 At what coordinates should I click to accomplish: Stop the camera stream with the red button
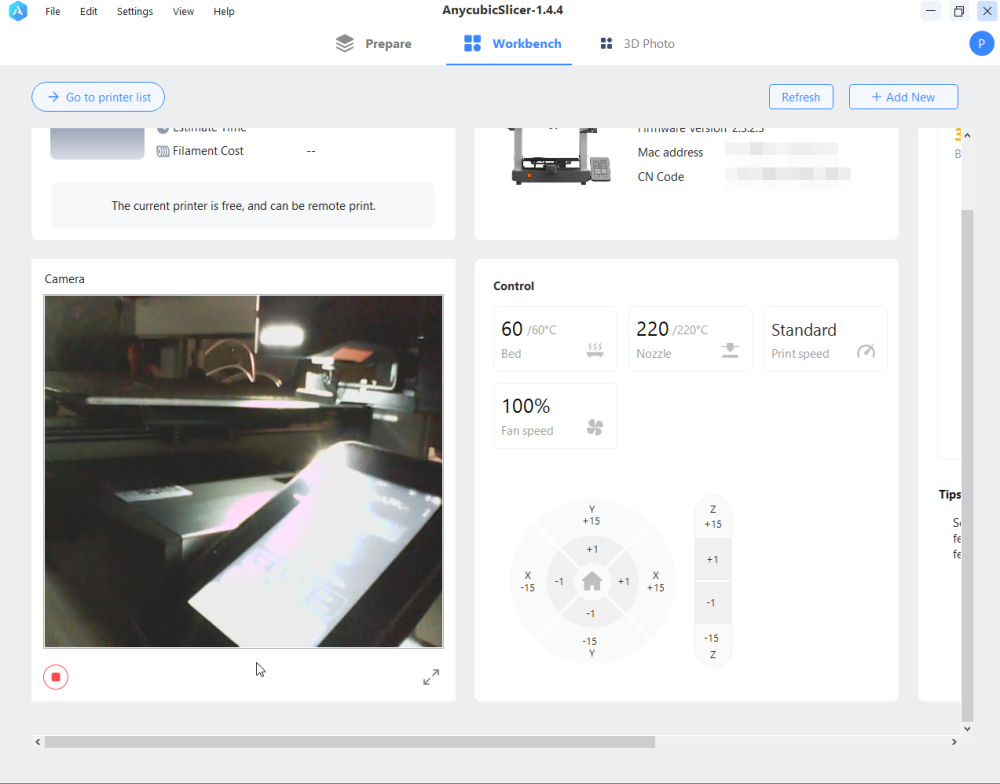[55, 677]
